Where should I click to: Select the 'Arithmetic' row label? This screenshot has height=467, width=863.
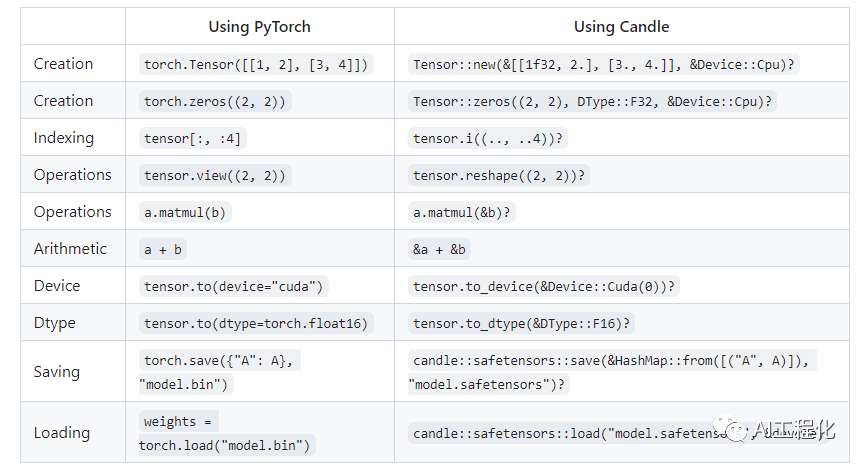point(71,249)
